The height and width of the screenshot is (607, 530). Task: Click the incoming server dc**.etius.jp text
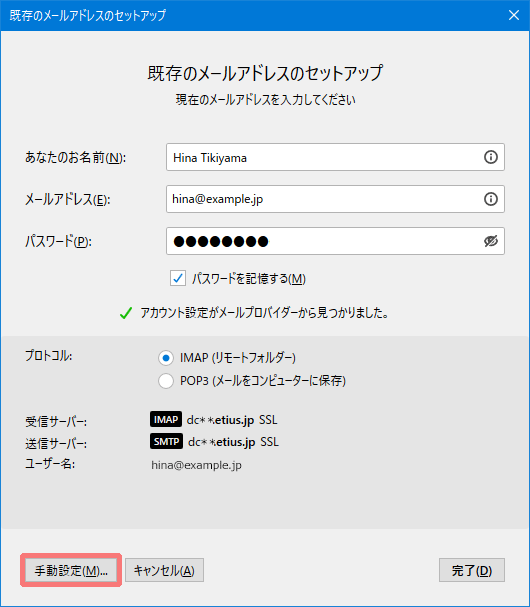click(220, 420)
